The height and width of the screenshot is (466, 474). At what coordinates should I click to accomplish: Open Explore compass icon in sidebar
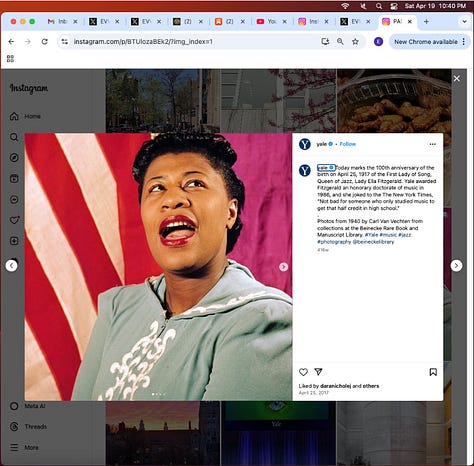click(x=14, y=158)
